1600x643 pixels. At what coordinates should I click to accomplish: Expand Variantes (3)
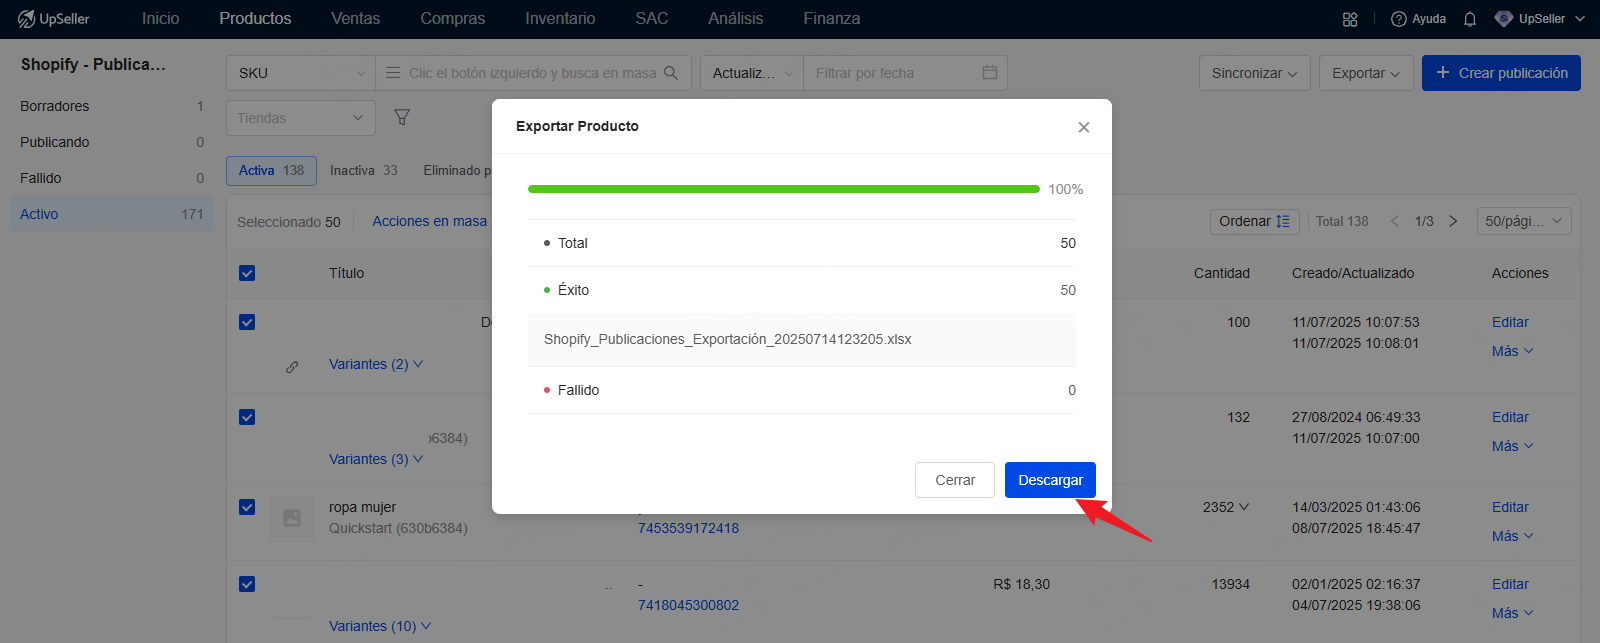point(376,459)
